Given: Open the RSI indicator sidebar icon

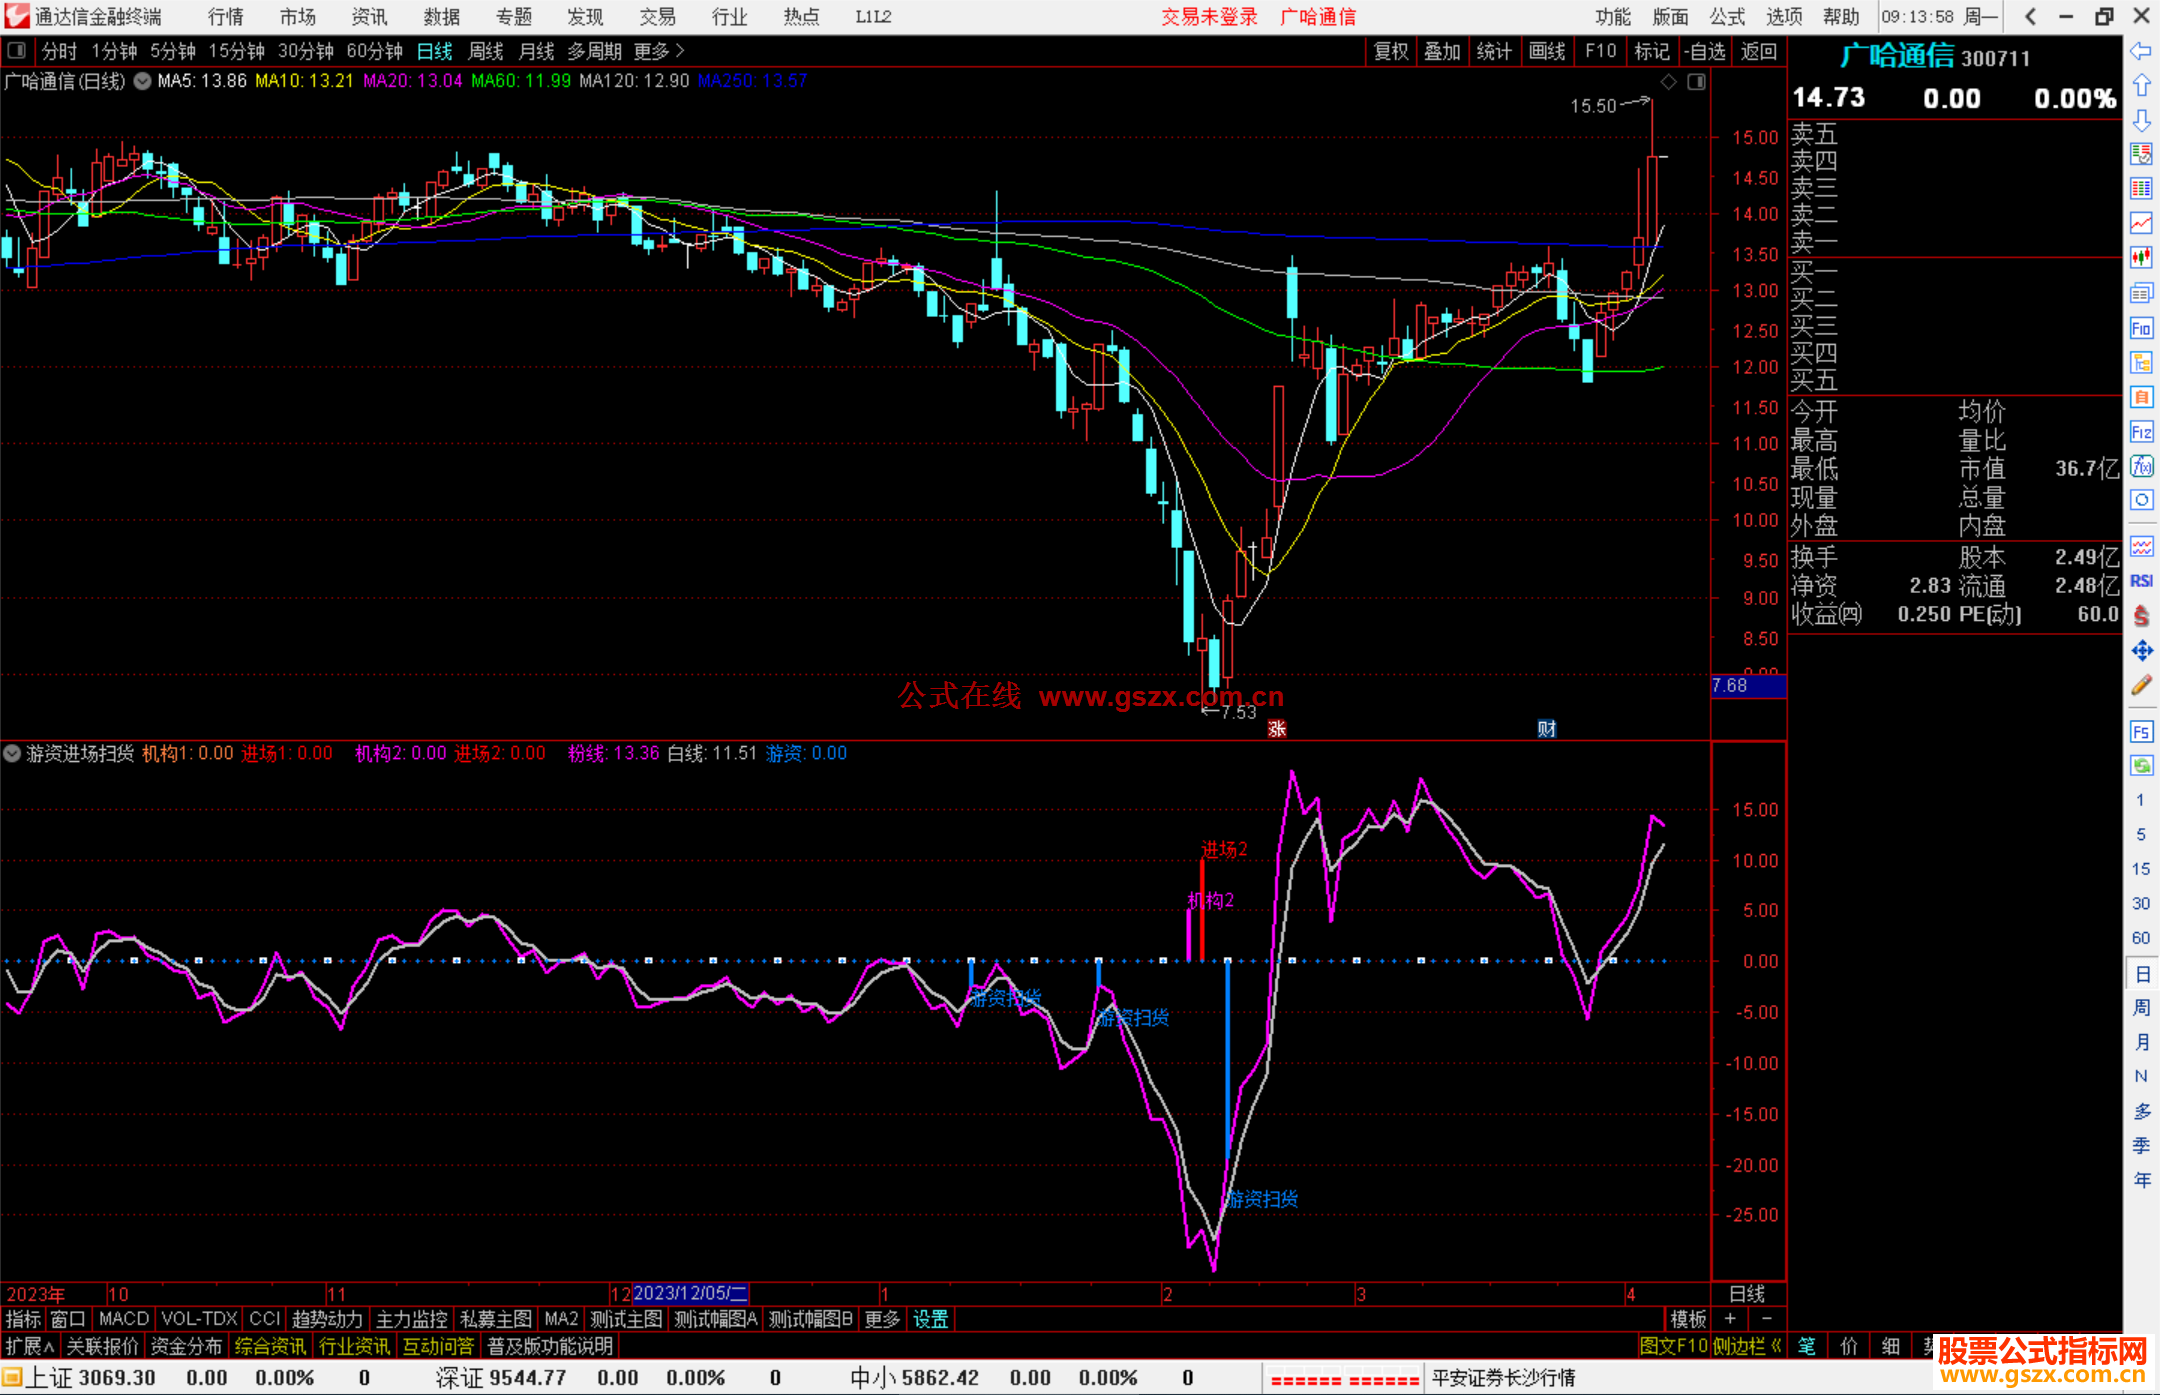Looking at the screenshot, I should [x=2141, y=581].
